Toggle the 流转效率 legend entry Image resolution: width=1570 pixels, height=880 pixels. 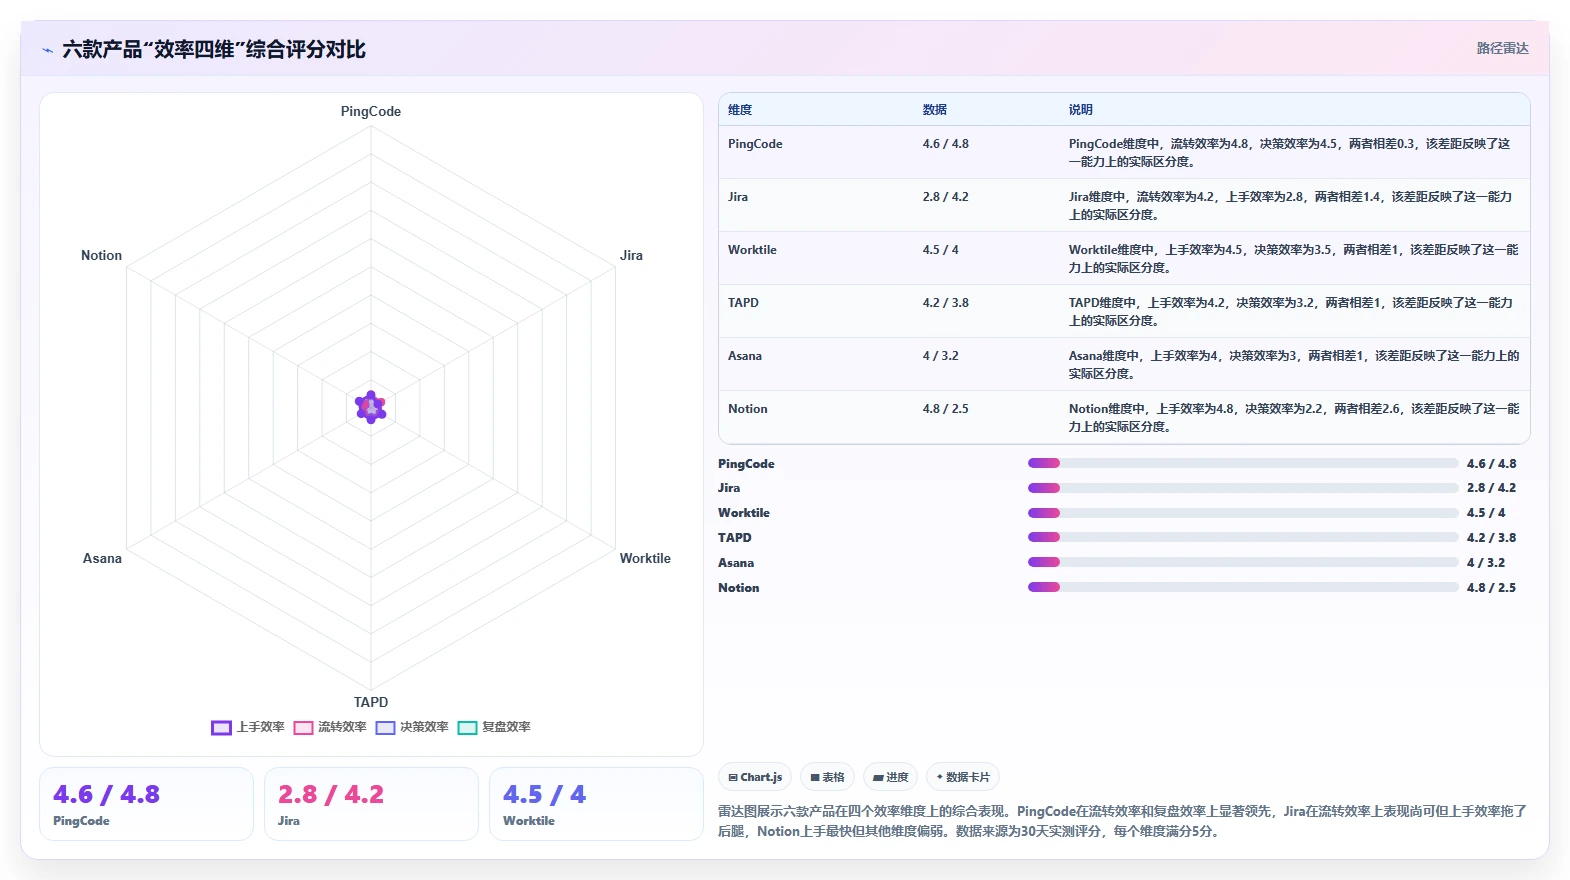point(330,727)
